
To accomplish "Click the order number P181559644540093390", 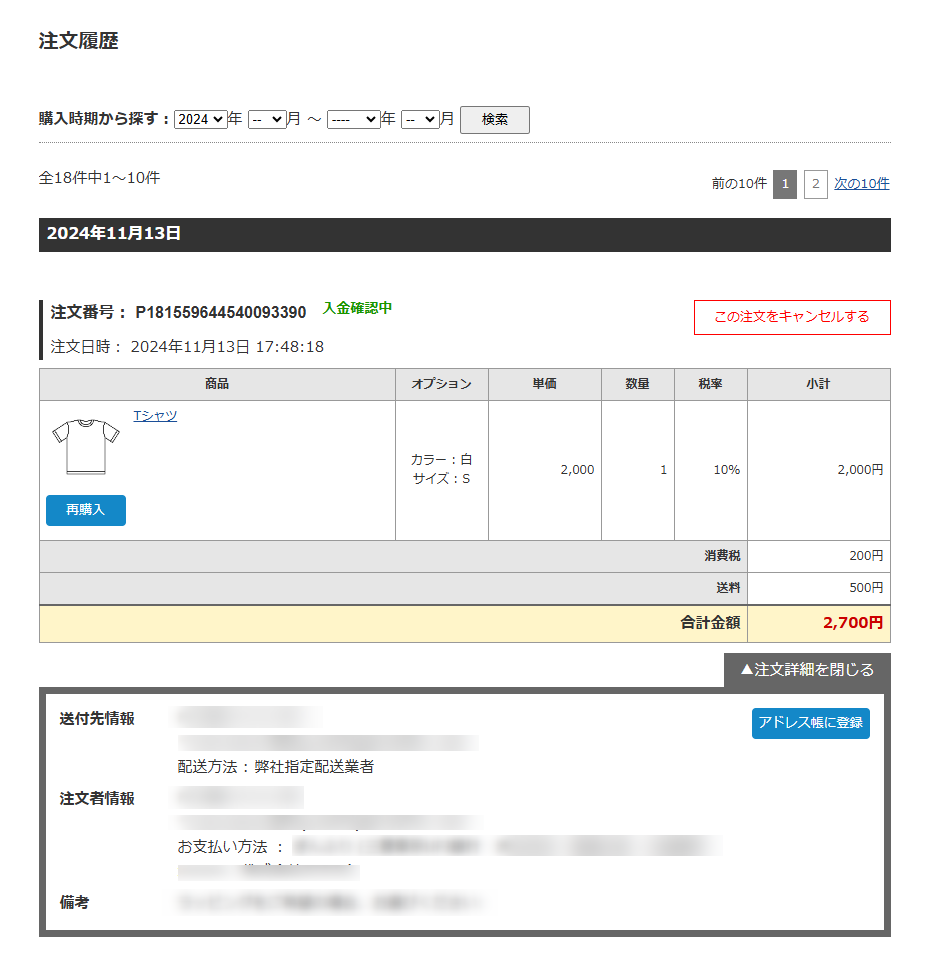I will [x=220, y=313].
